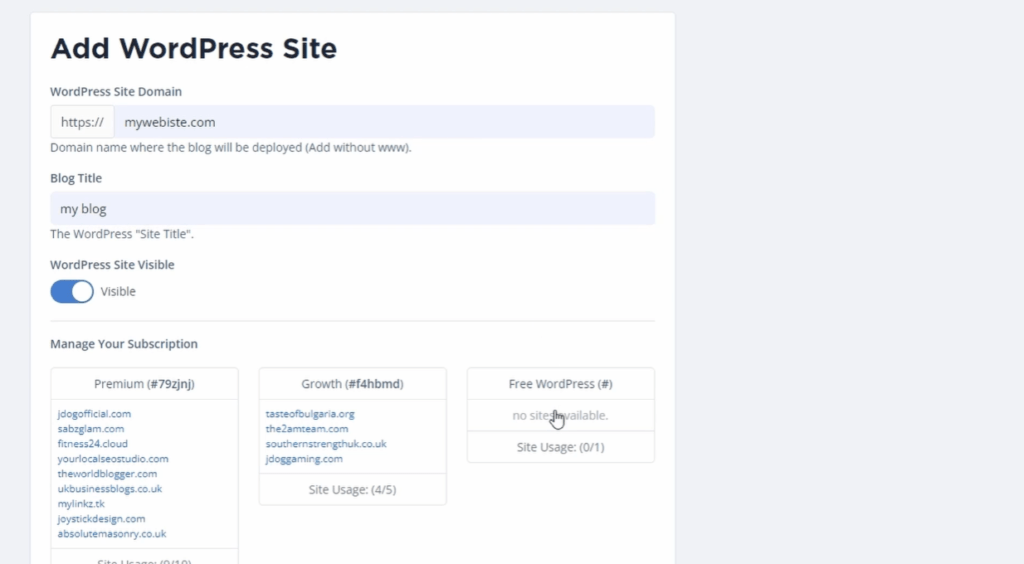1024x564 pixels.
Task: Open the southernstrengthuk.co.uk link
Action: (x=326, y=444)
